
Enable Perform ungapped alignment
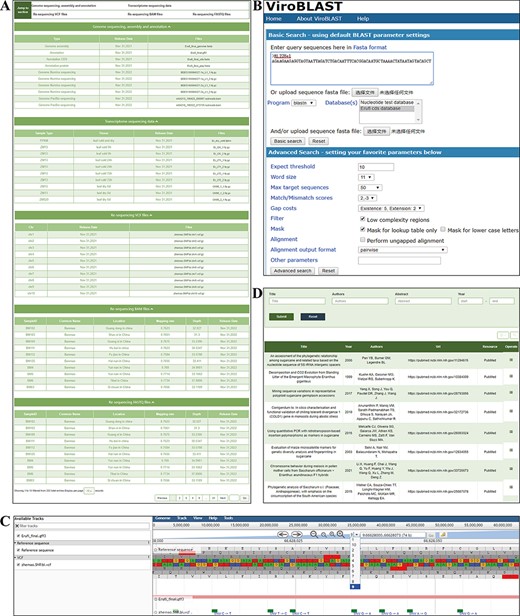[x=363, y=240]
